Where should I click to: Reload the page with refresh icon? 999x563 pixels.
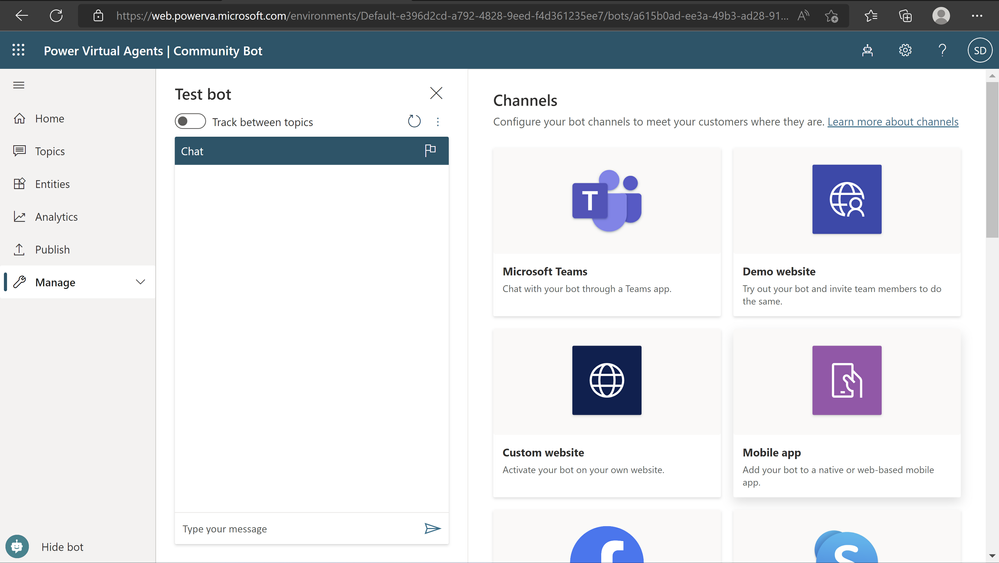click(x=56, y=16)
